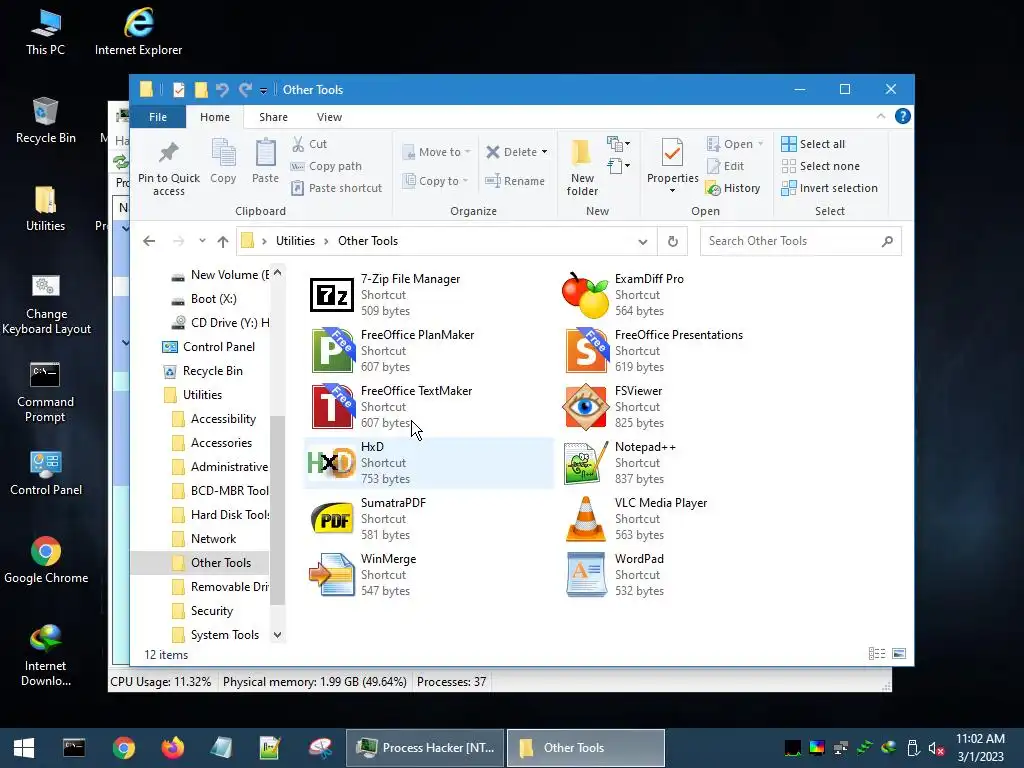Click in the Search Other Tools field

(801, 241)
